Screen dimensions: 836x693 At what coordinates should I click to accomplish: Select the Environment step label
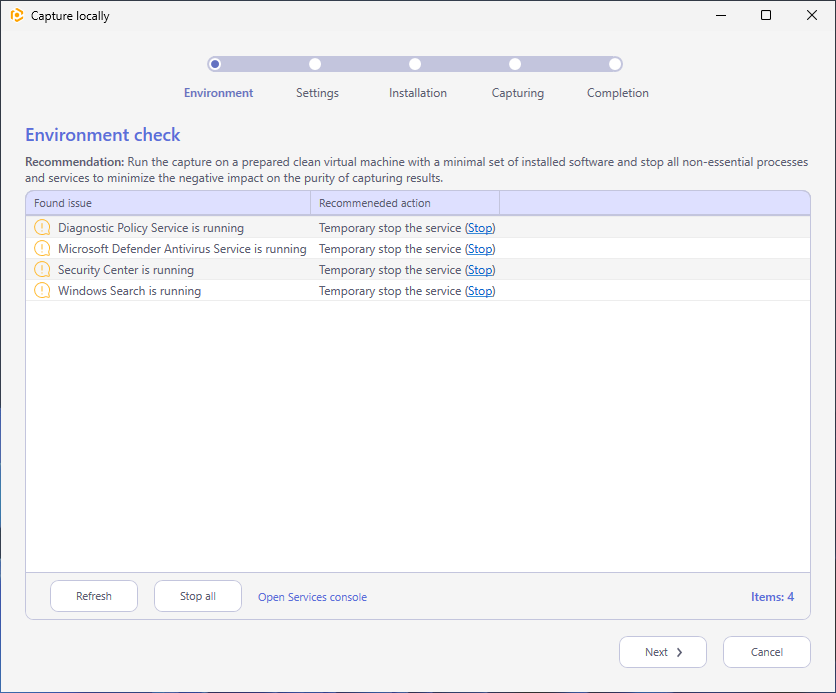pyautogui.click(x=219, y=93)
